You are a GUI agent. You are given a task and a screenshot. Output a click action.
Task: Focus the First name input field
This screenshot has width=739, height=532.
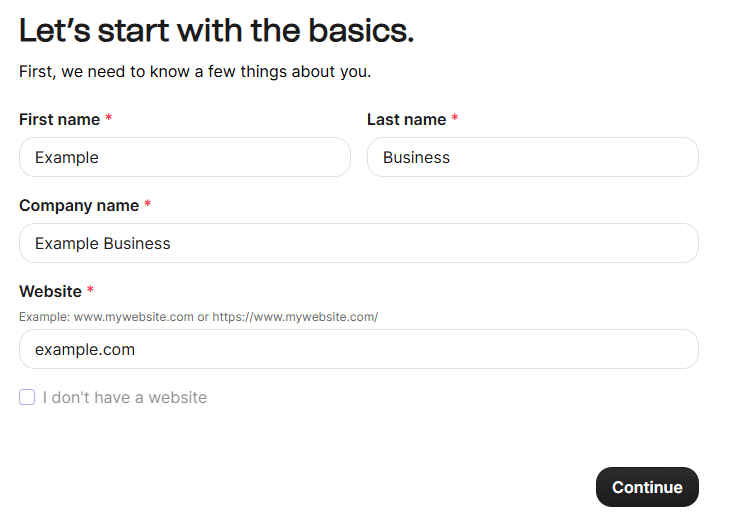pos(184,157)
